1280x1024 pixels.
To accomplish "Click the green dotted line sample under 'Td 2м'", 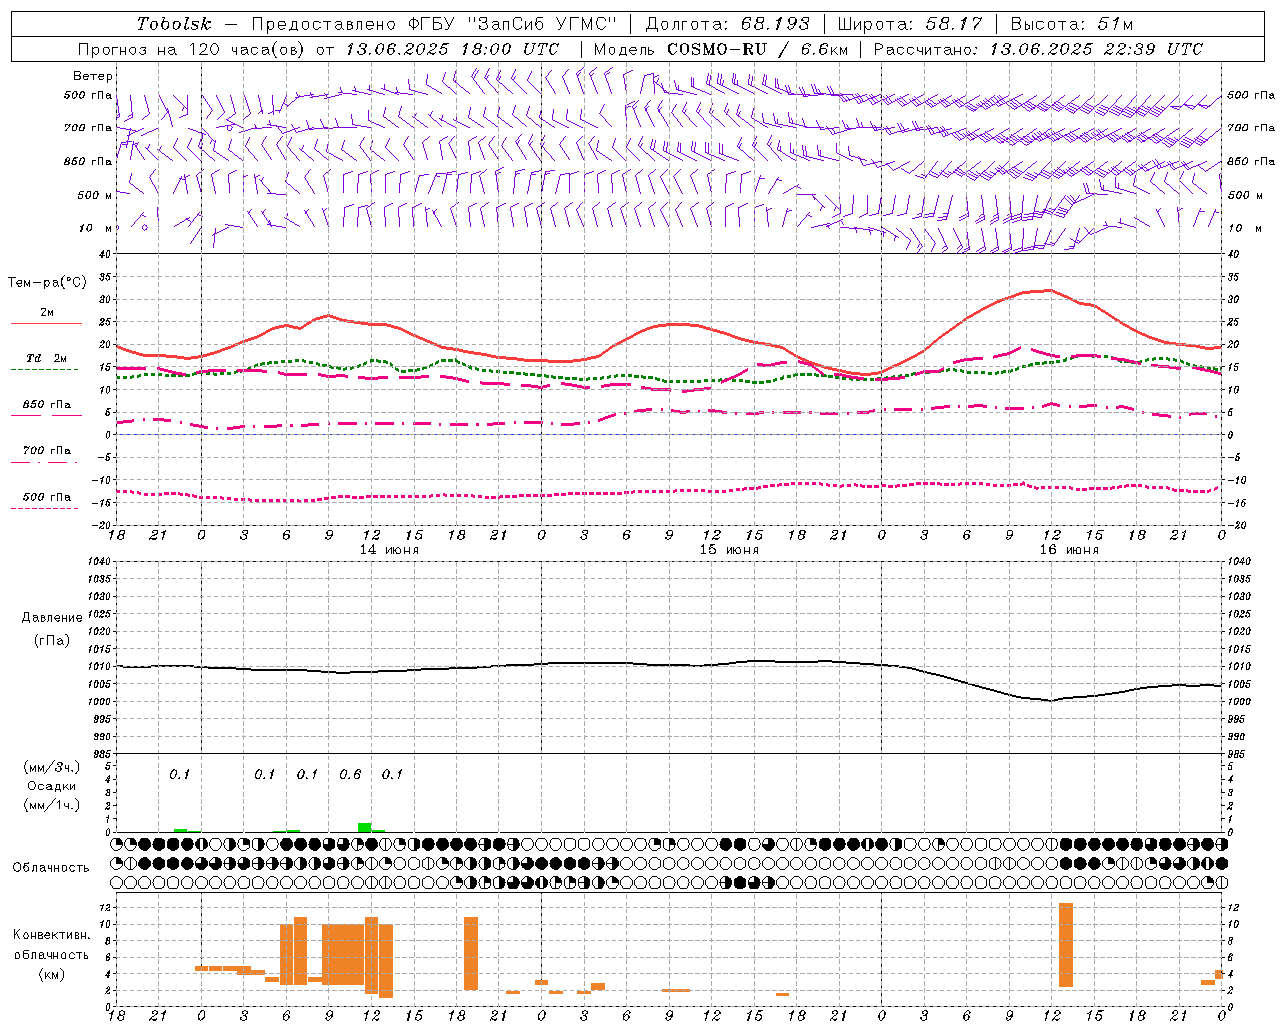I will pyautogui.click(x=44, y=370).
